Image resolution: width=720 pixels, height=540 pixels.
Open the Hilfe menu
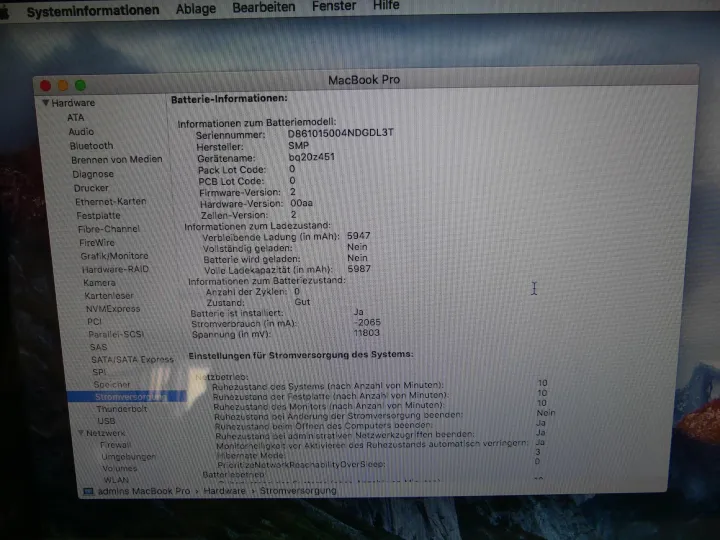tap(386, 5)
